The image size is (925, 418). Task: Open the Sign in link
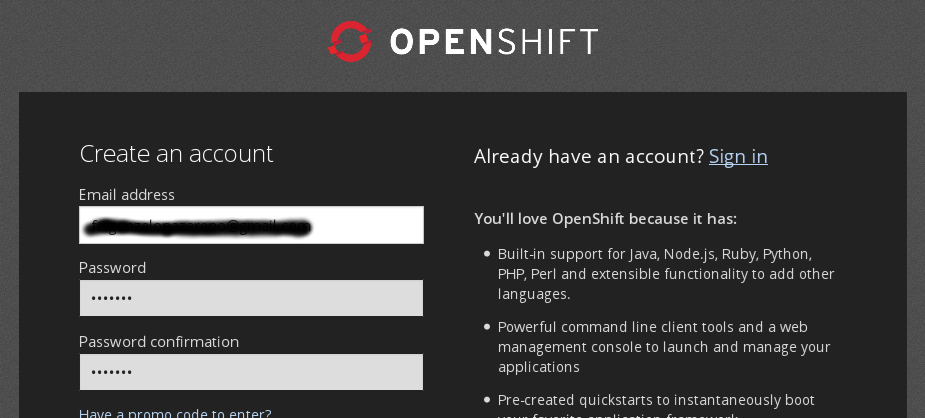[x=738, y=156]
